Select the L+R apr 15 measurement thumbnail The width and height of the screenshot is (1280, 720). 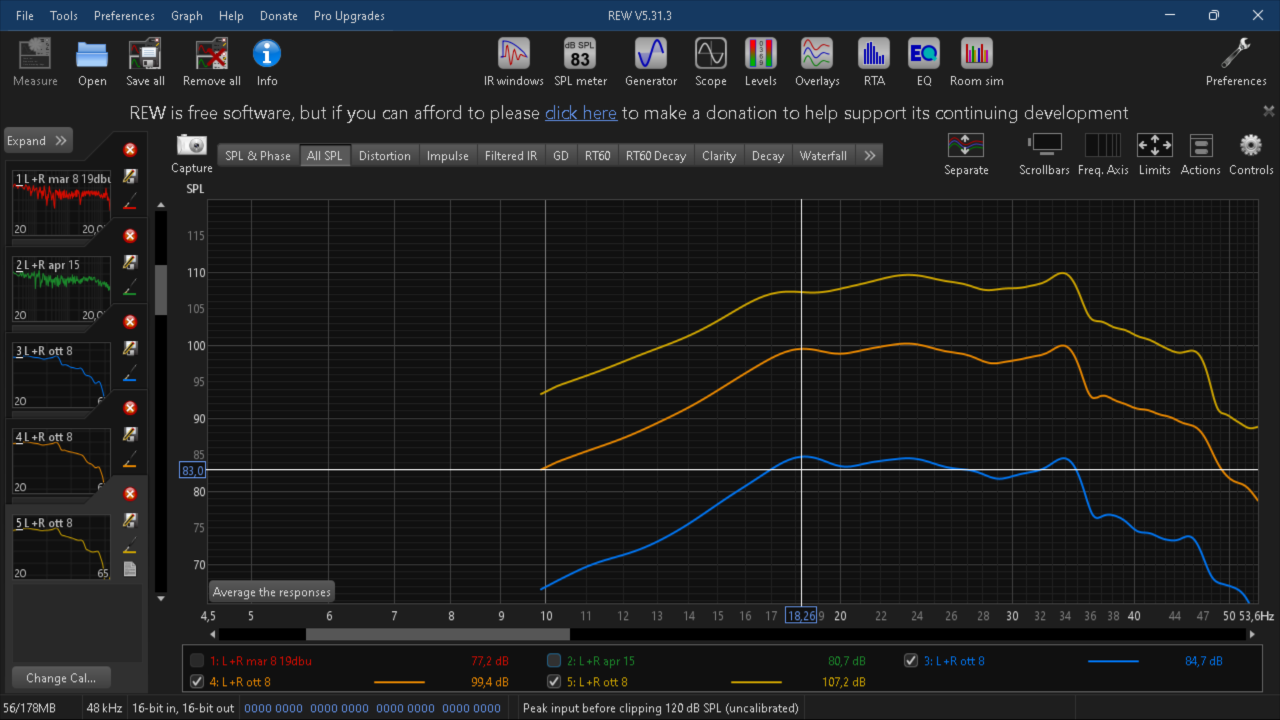click(x=61, y=291)
